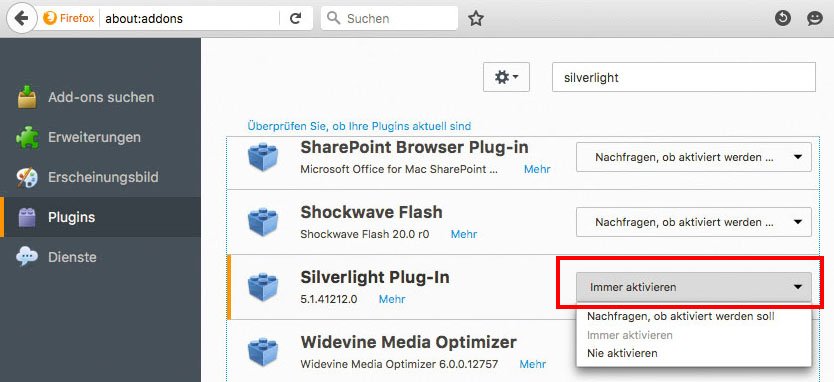
Task: Choose Nie aktivieren from the list
Action: [622, 353]
